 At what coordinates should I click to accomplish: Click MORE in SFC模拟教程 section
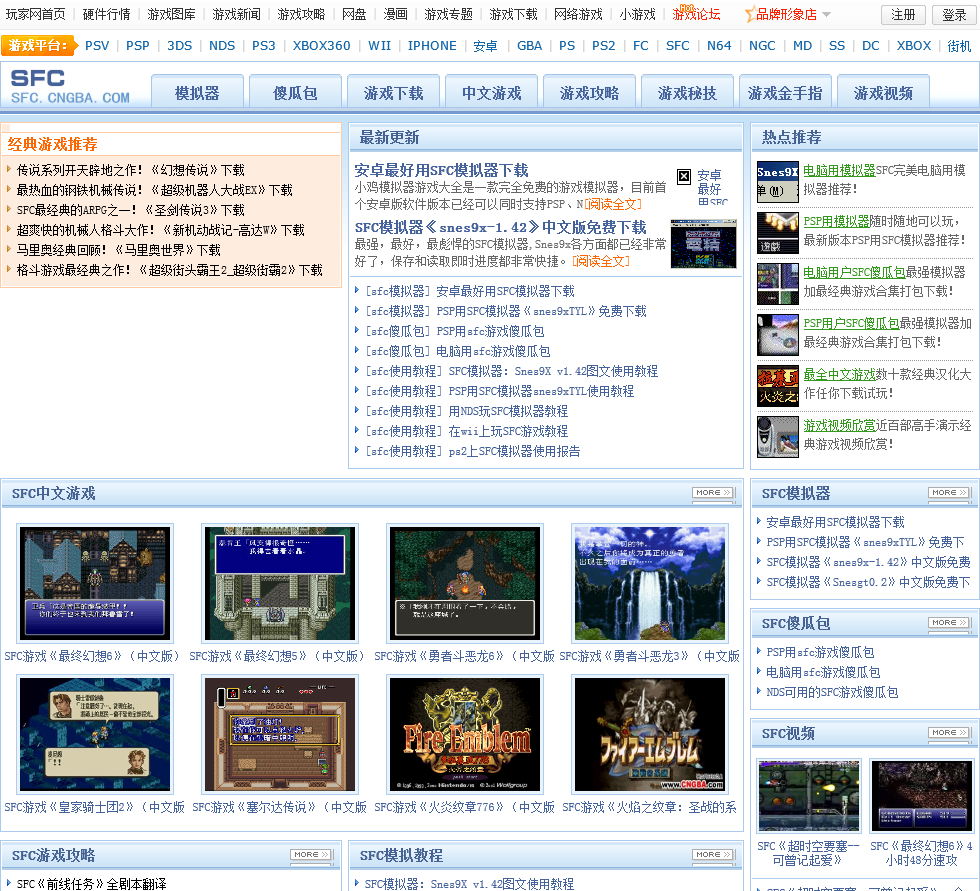pos(713,855)
